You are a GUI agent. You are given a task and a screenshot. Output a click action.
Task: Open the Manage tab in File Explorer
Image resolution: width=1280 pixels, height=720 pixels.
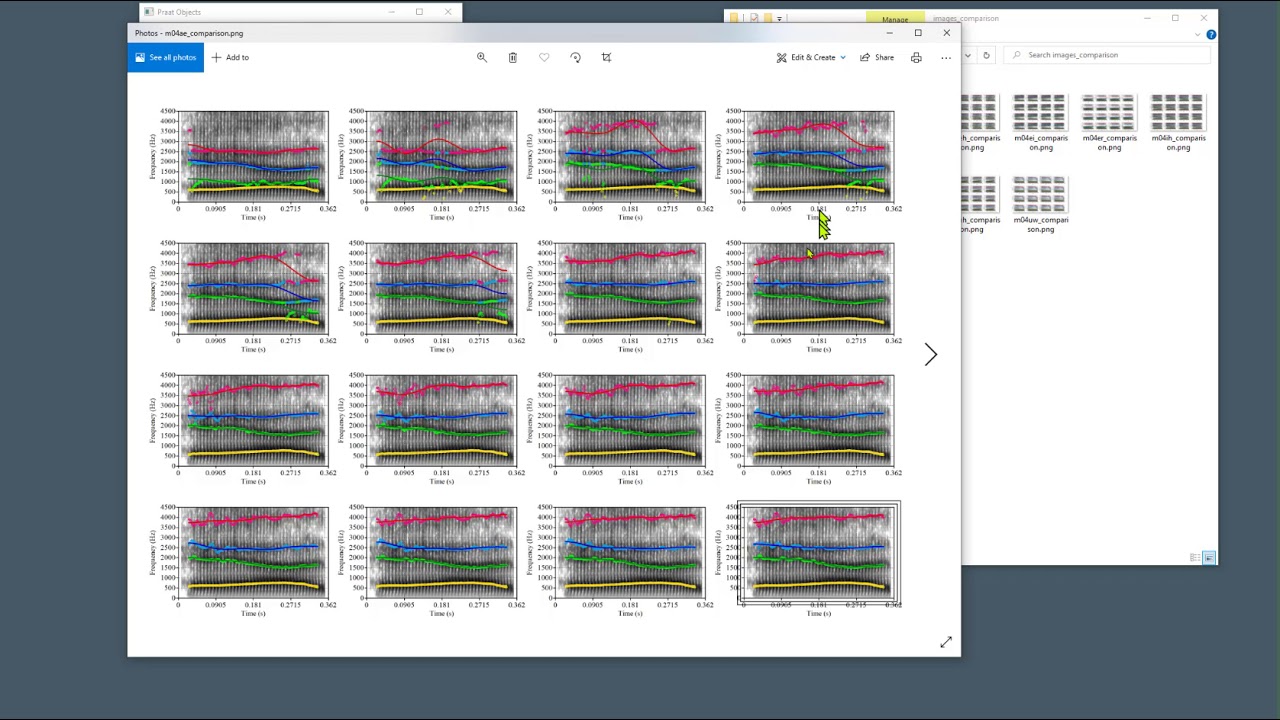coord(895,19)
